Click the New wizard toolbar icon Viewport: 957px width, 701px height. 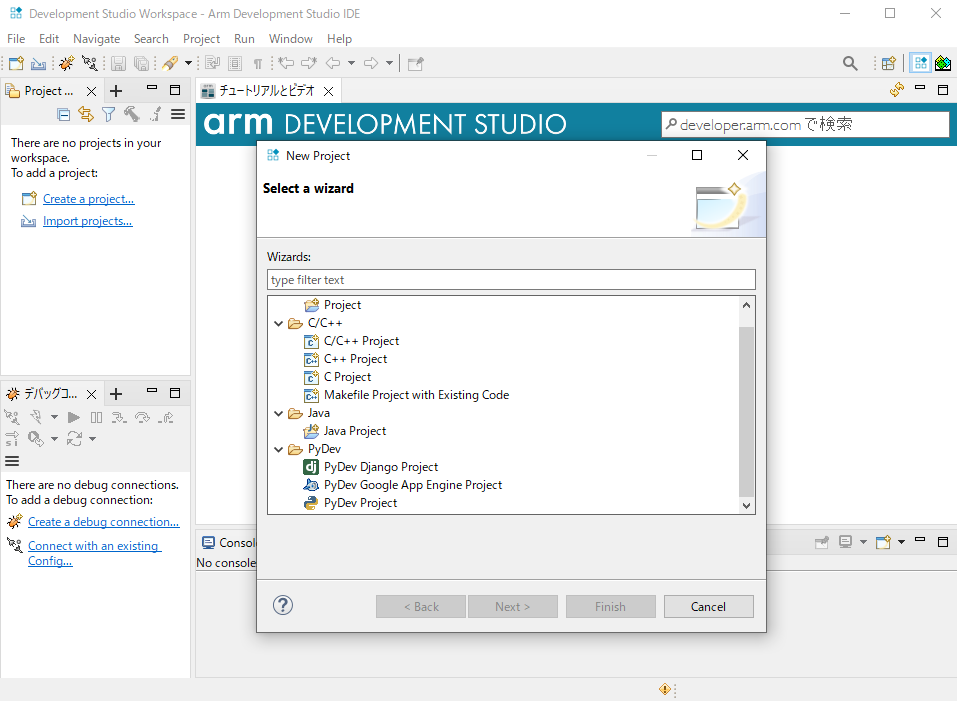pyautogui.click(x=16, y=63)
